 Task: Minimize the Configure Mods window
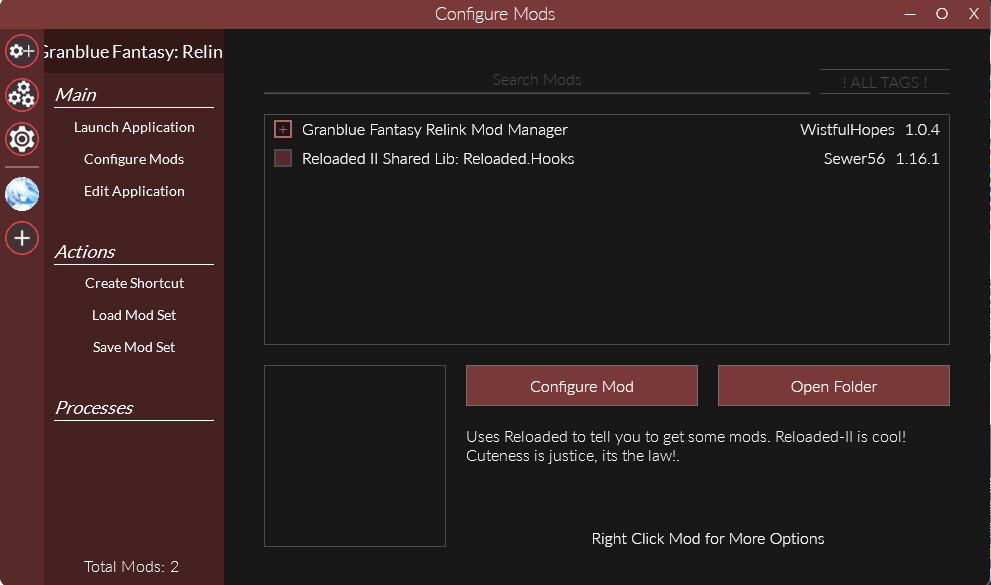tap(910, 14)
